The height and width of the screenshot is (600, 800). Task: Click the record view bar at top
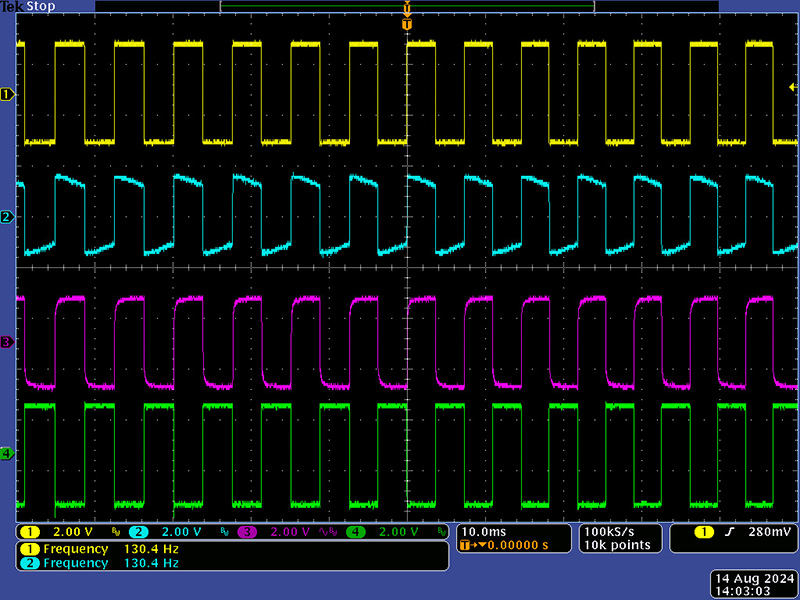pos(407,6)
